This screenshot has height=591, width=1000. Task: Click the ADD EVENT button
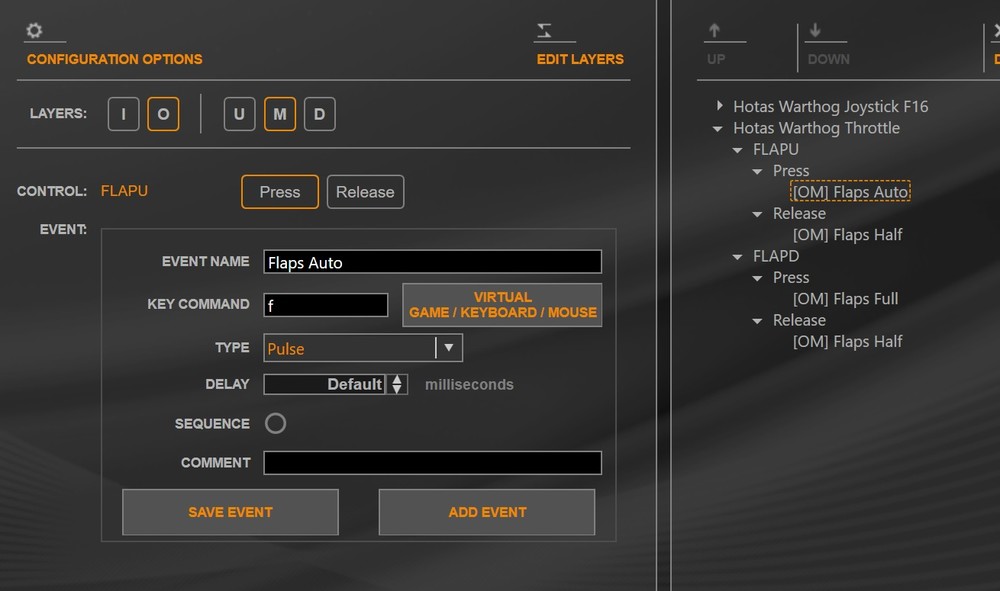(487, 512)
